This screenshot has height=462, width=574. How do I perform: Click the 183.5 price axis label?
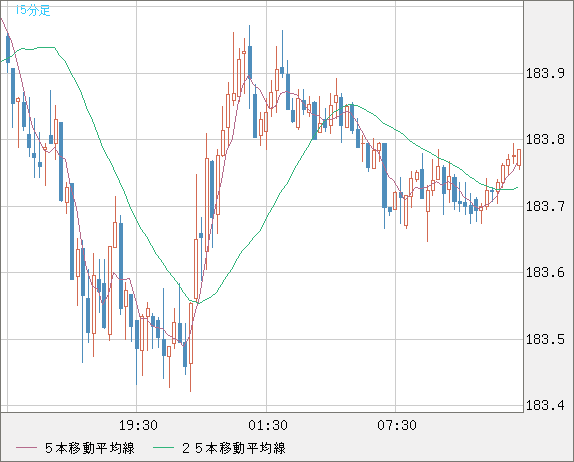(x=545, y=339)
